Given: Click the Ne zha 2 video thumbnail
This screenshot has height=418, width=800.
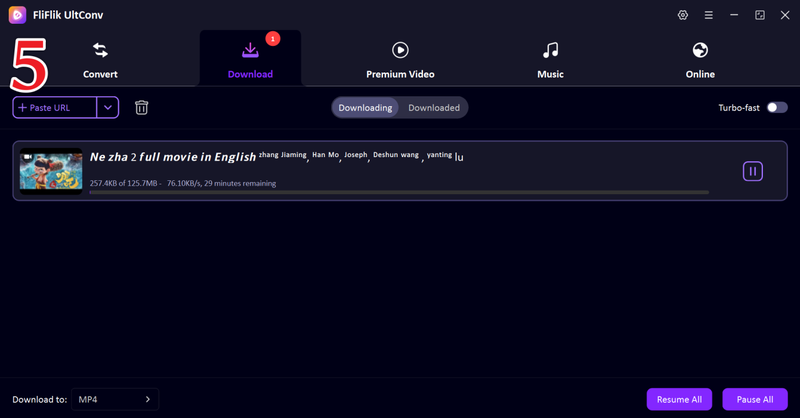Looking at the screenshot, I should pyautogui.click(x=51, y=171).
